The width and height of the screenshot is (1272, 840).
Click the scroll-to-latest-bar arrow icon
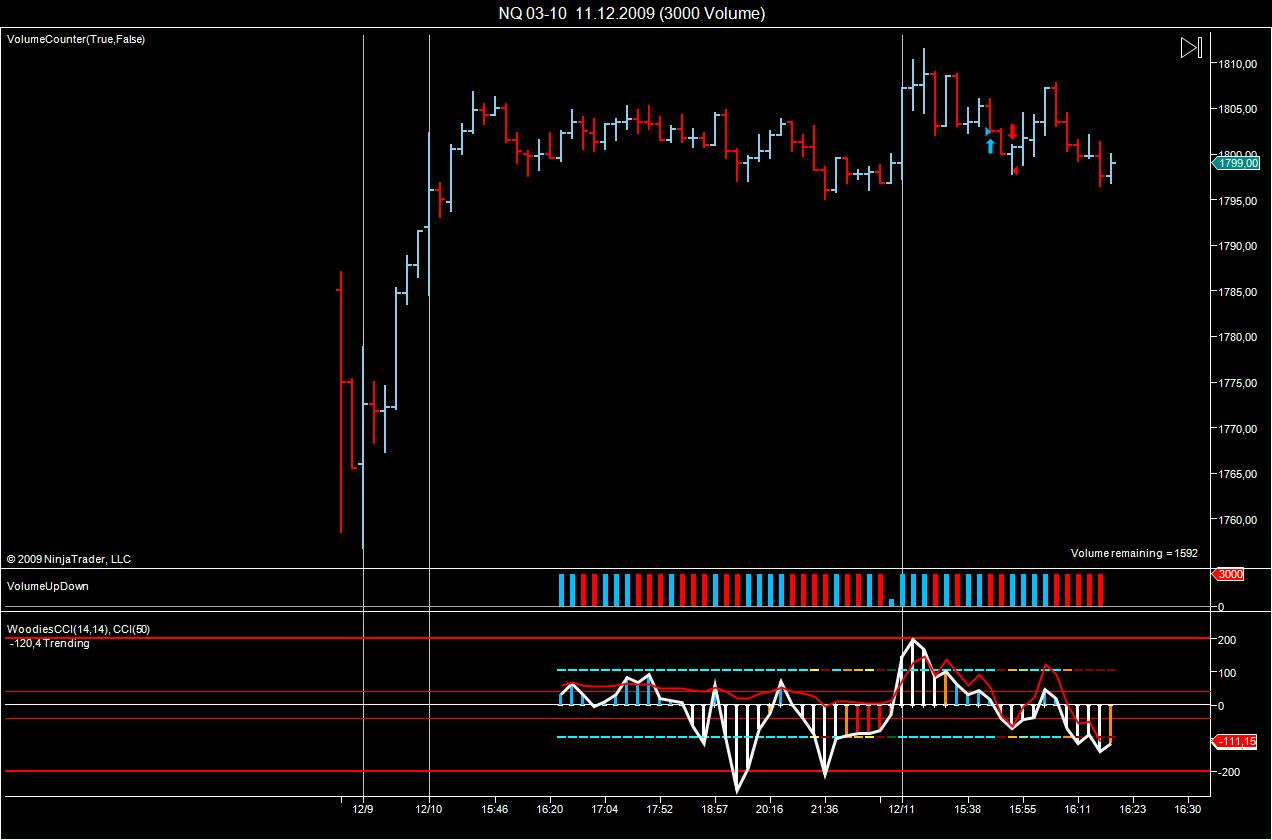[x=1190, y=48]
